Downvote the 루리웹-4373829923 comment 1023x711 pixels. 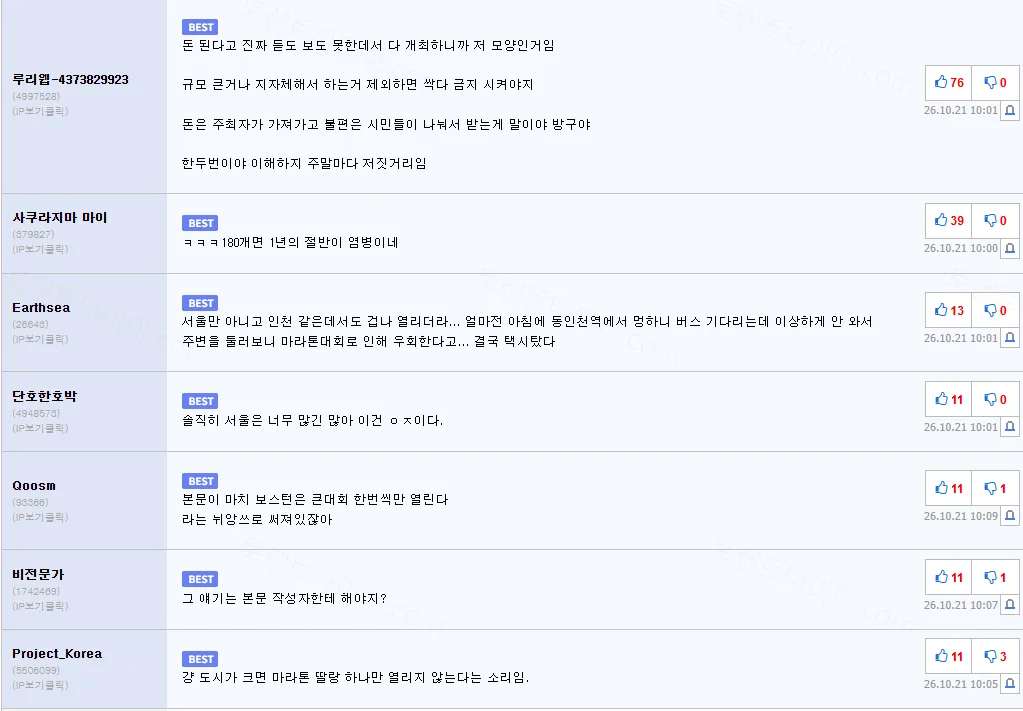995,82
